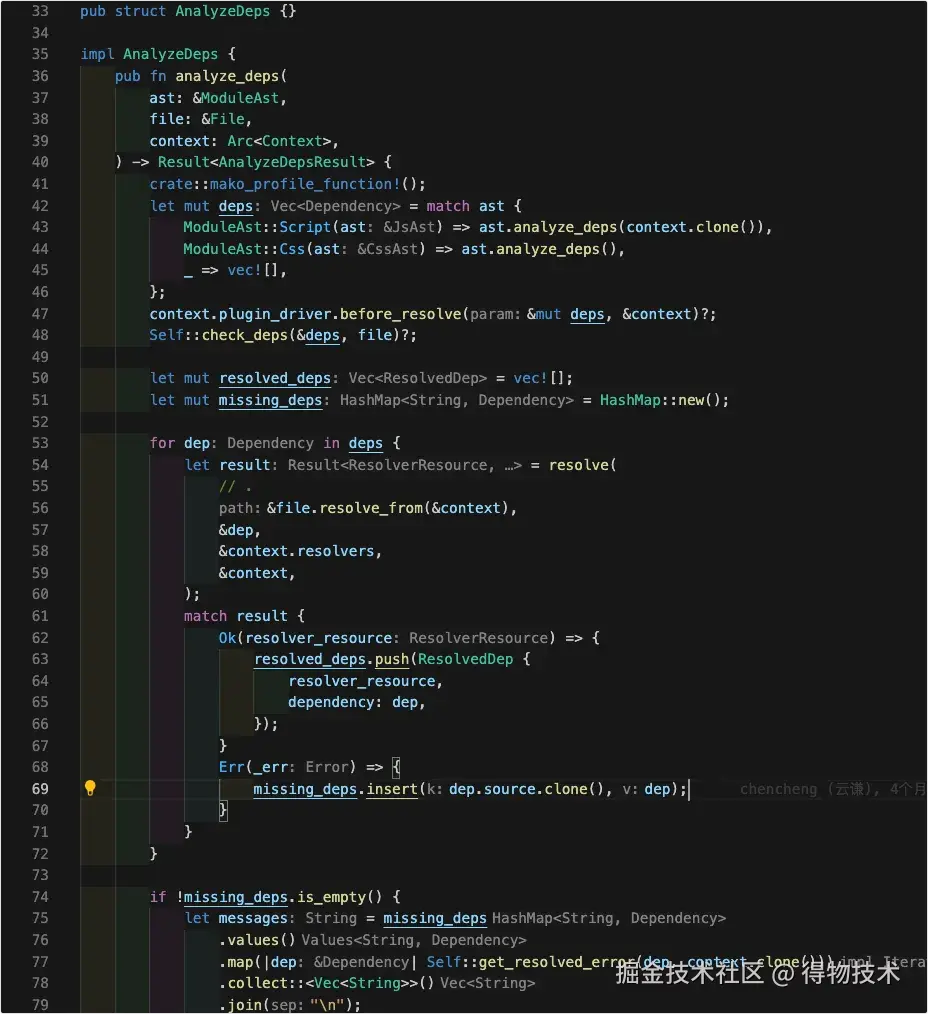Click 'Result<AnalyzeDepsResult>' return type
928x1014 pixels.
coord(266,162)
